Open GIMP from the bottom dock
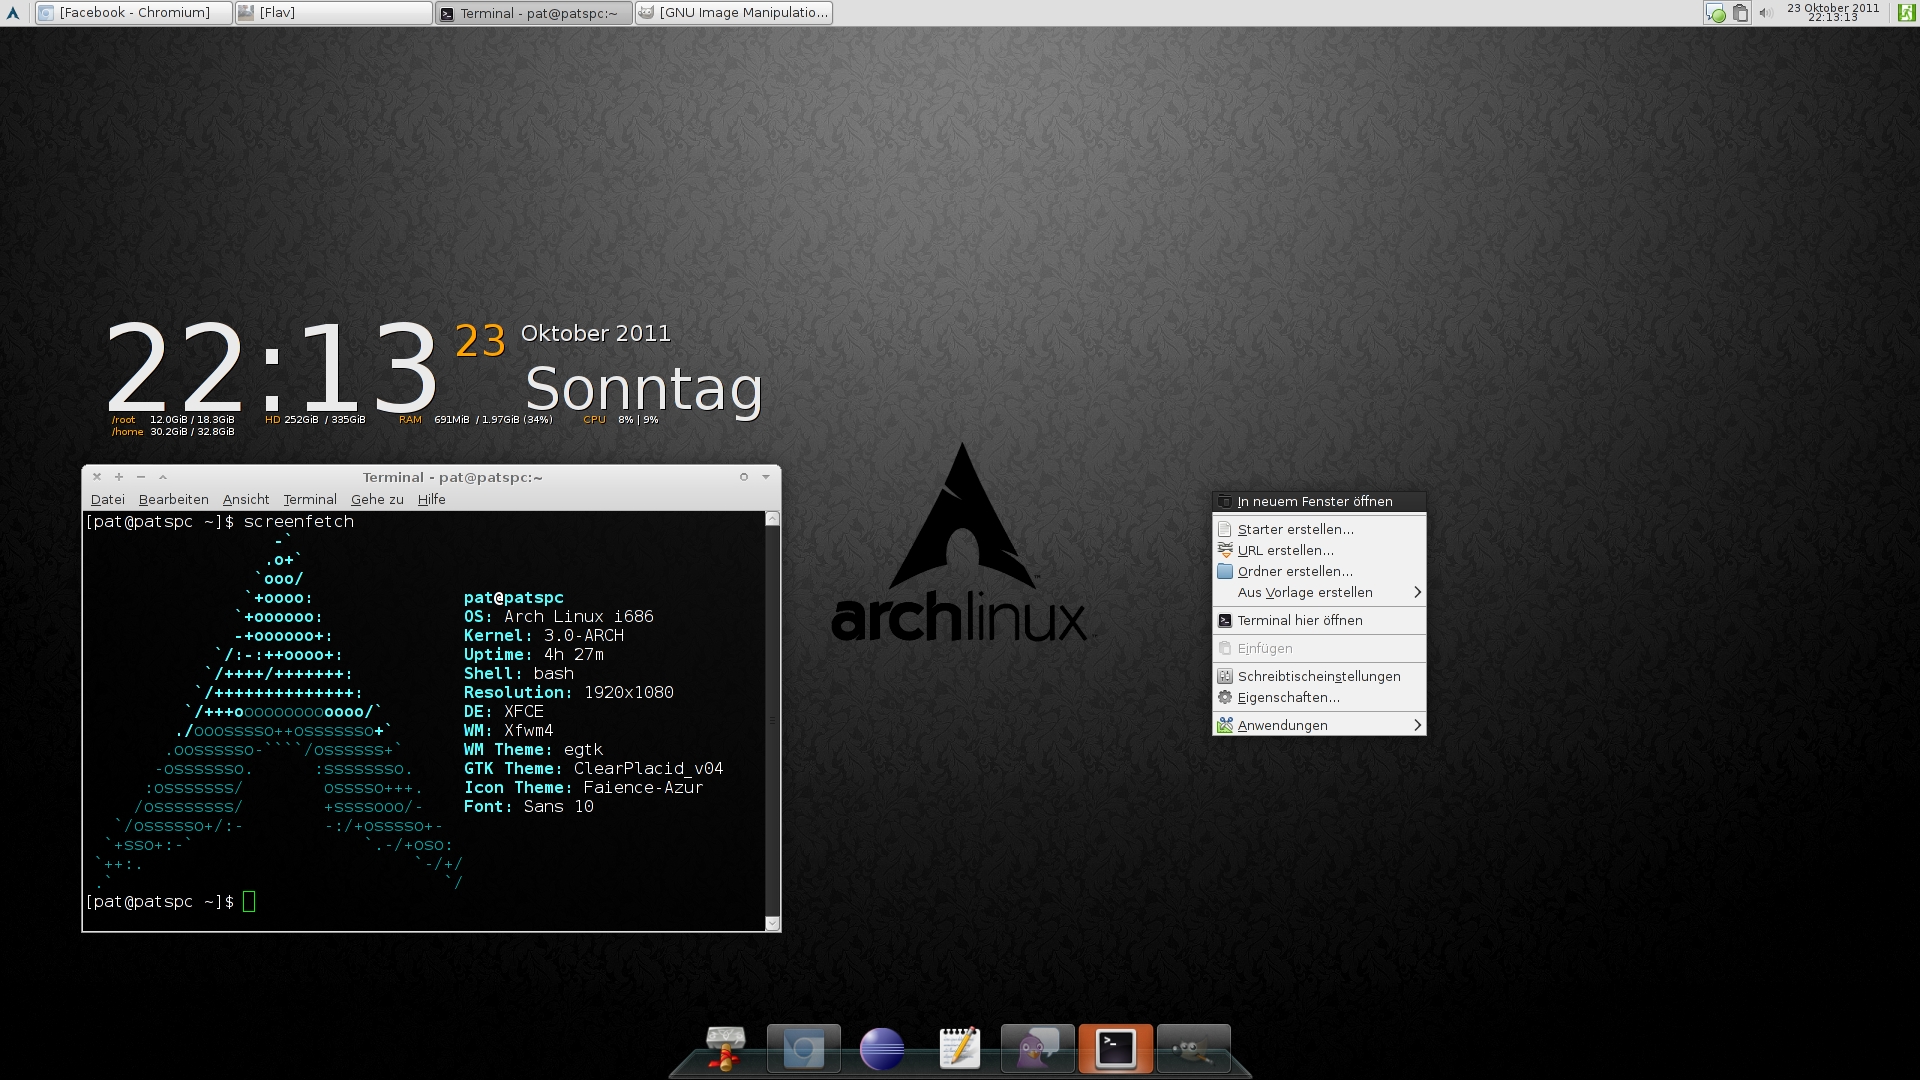The width and height of the screenshot is (1920, 1080). (1193, 1049)
